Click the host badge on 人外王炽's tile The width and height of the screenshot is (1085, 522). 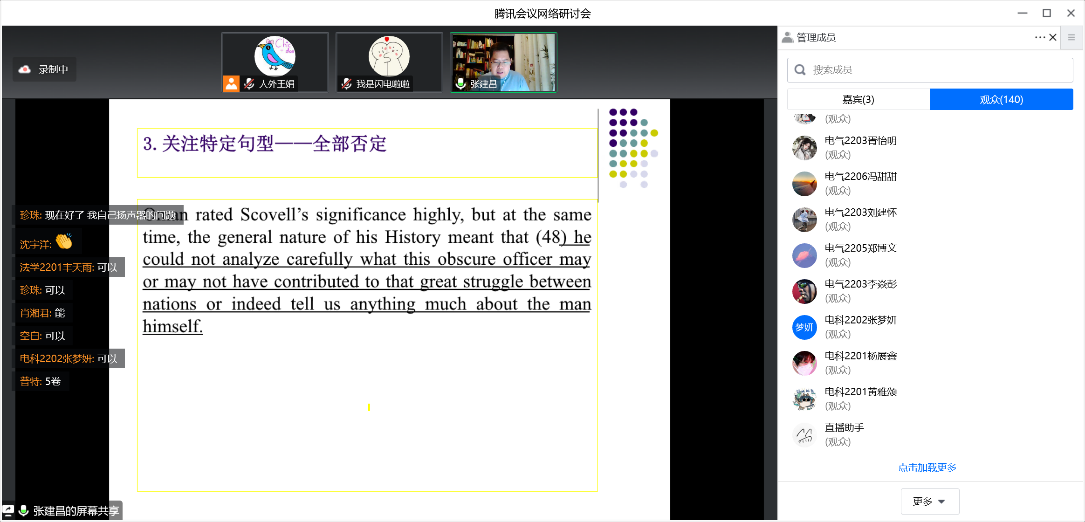tap(231, 84)
